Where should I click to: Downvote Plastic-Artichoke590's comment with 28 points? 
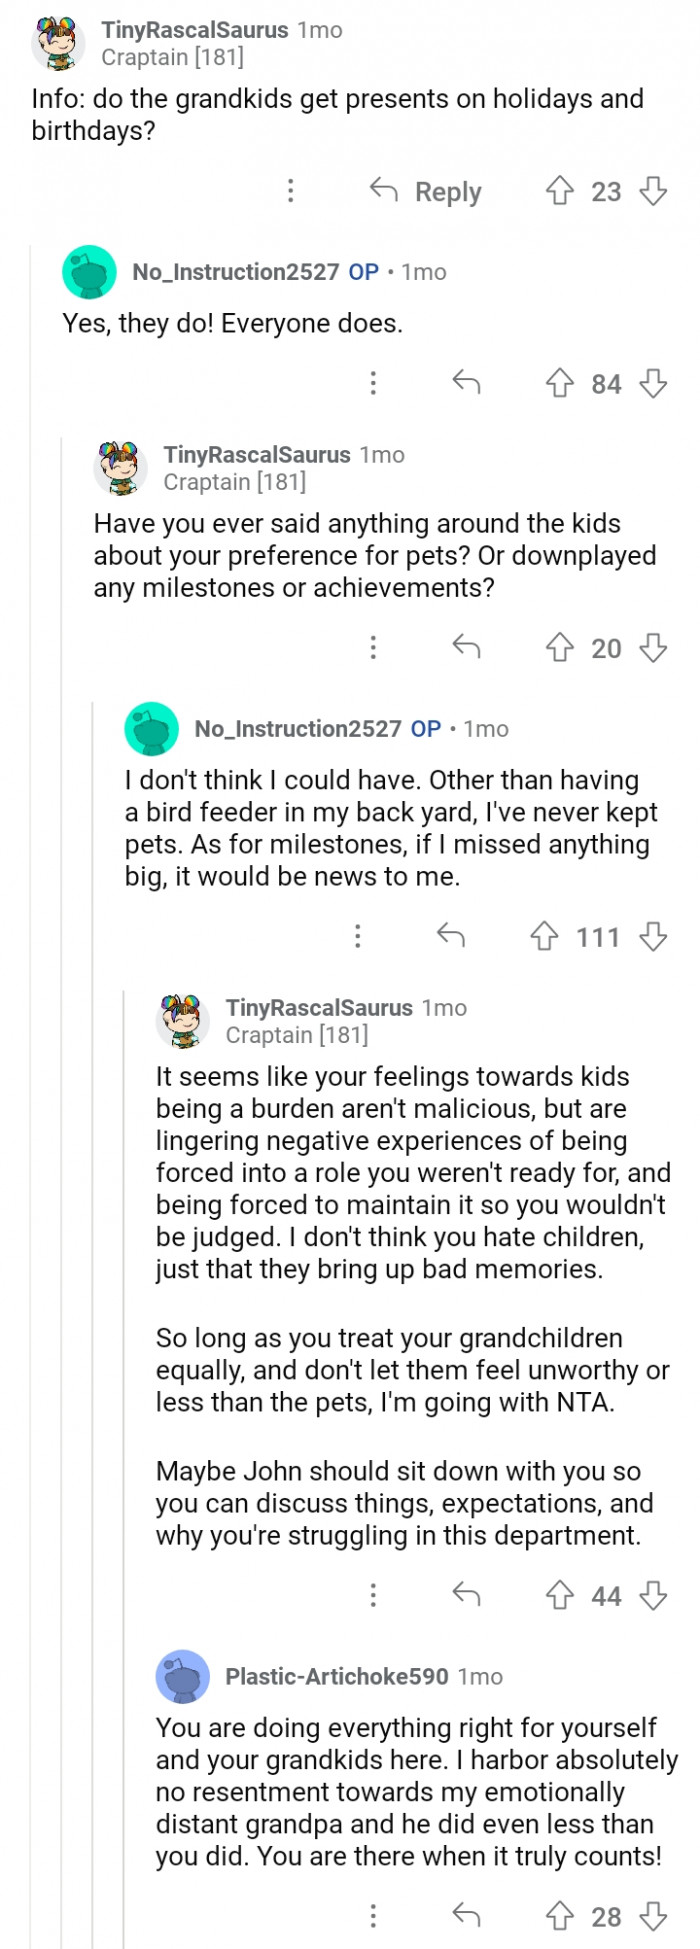[x=653, y=1916]
